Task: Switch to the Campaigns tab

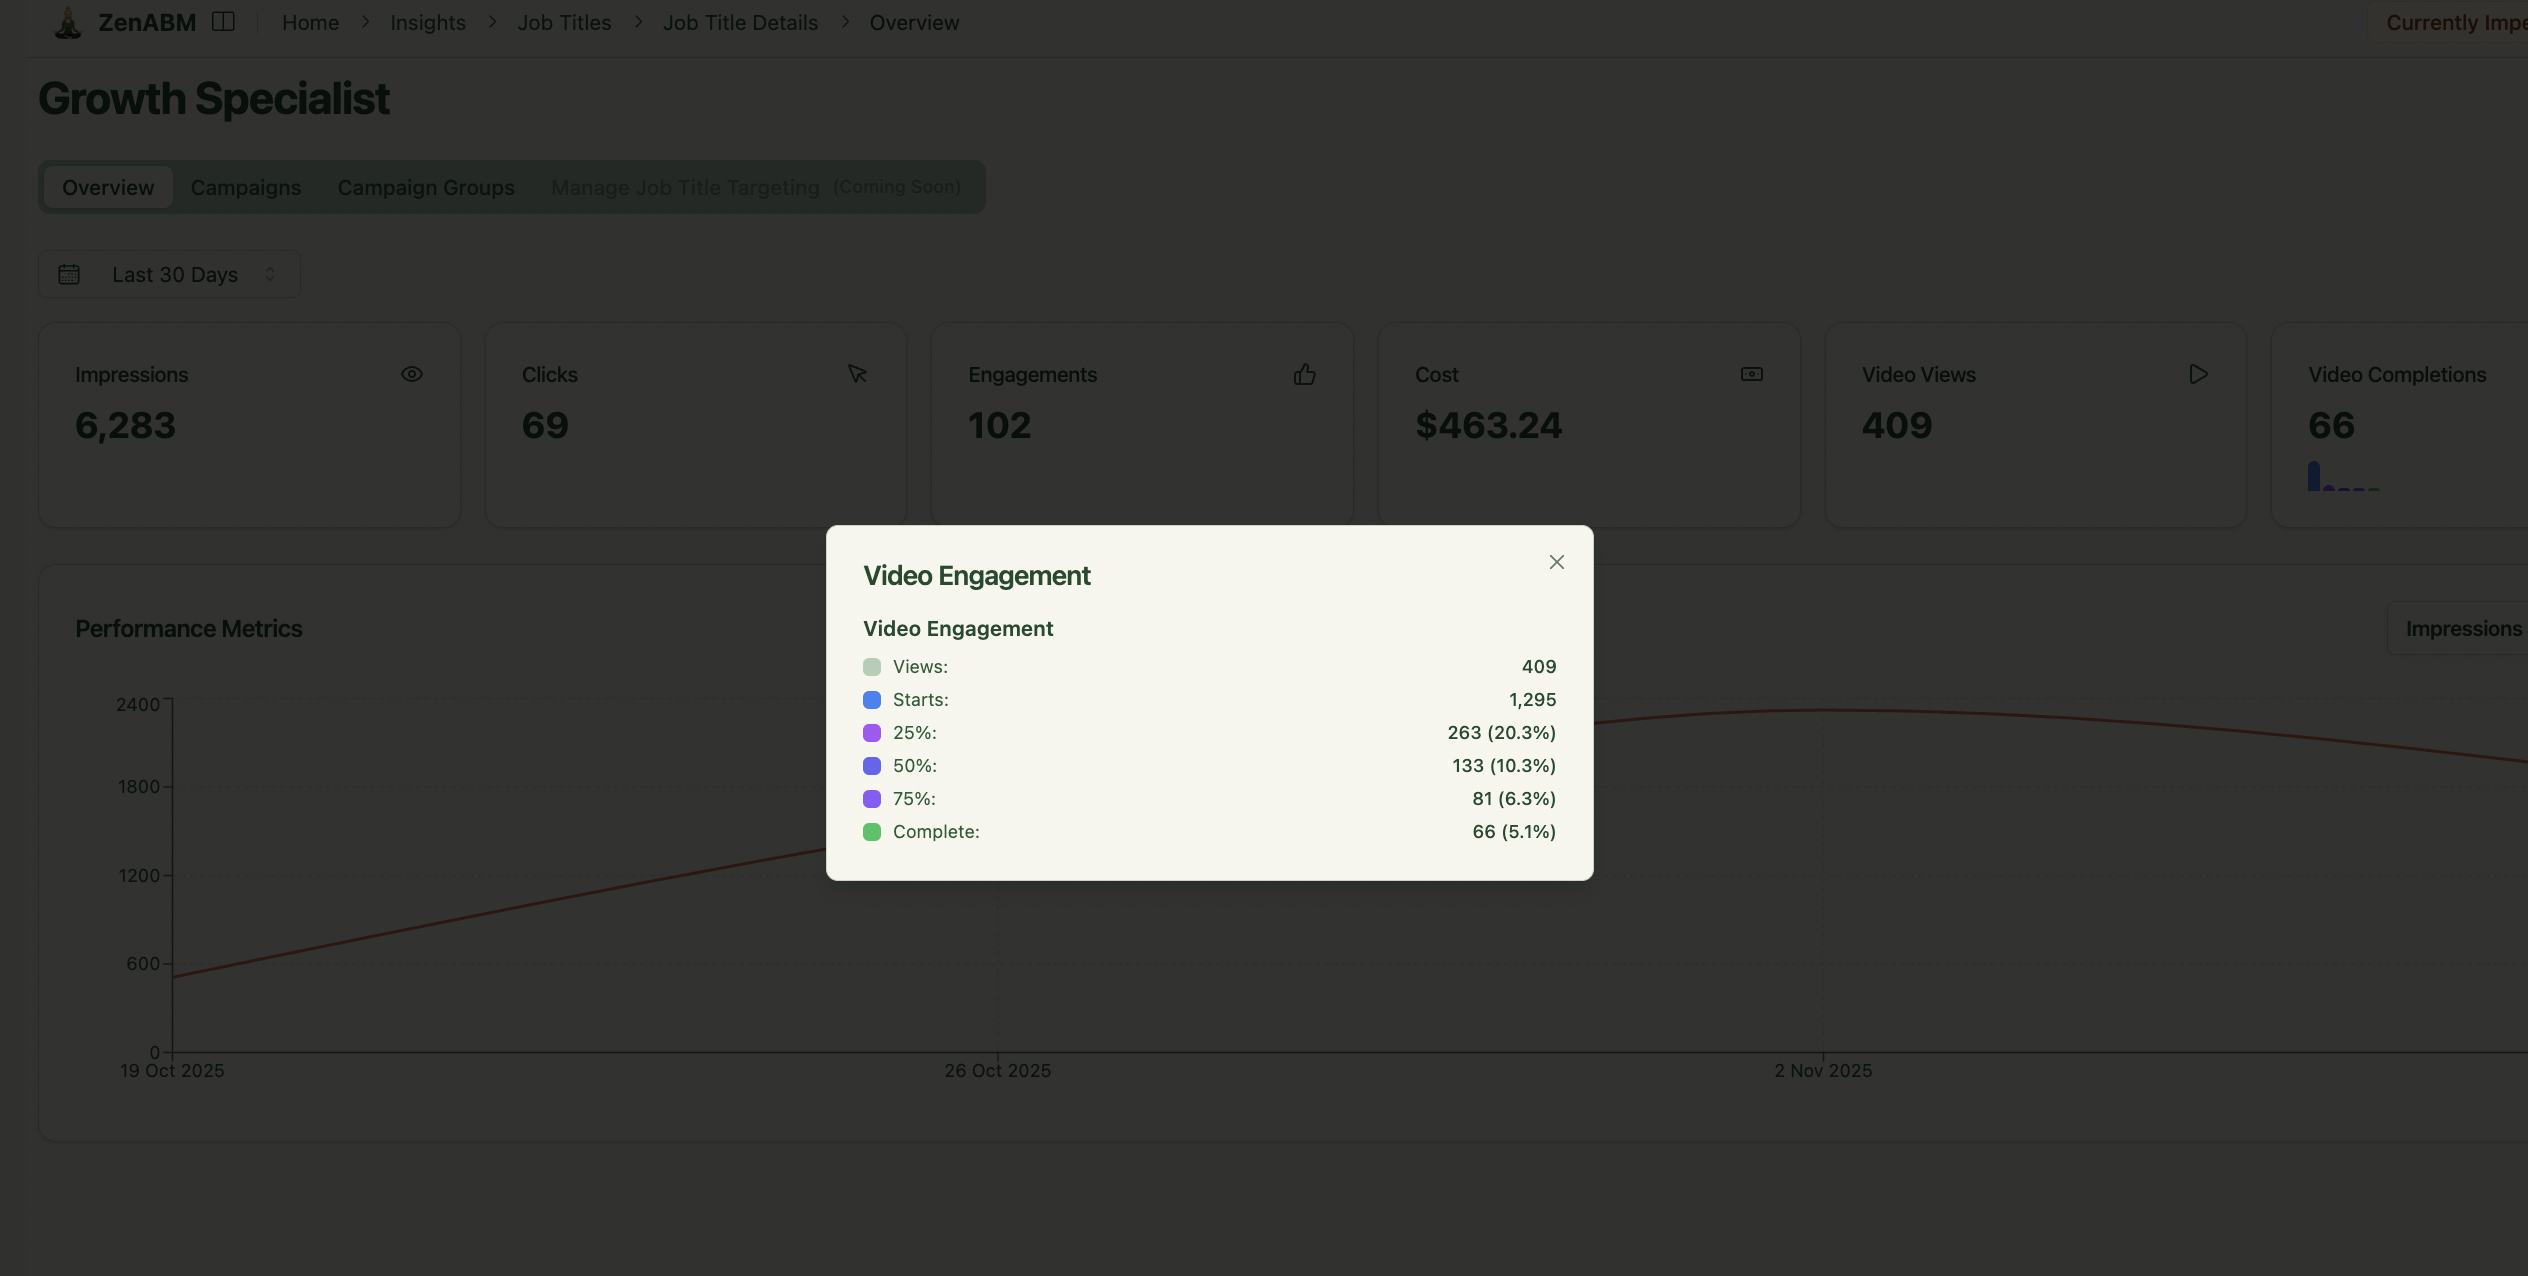Action: (x=246, y=187)
